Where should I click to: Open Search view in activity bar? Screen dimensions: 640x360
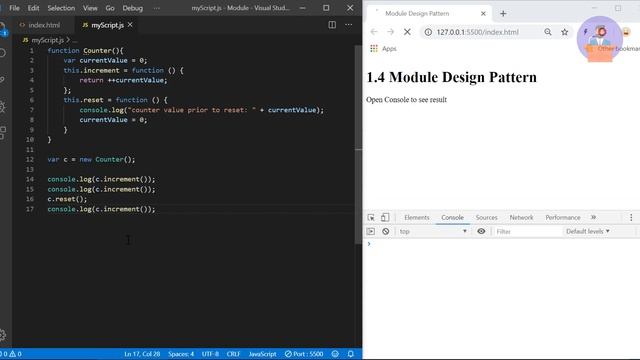(2, 53)
